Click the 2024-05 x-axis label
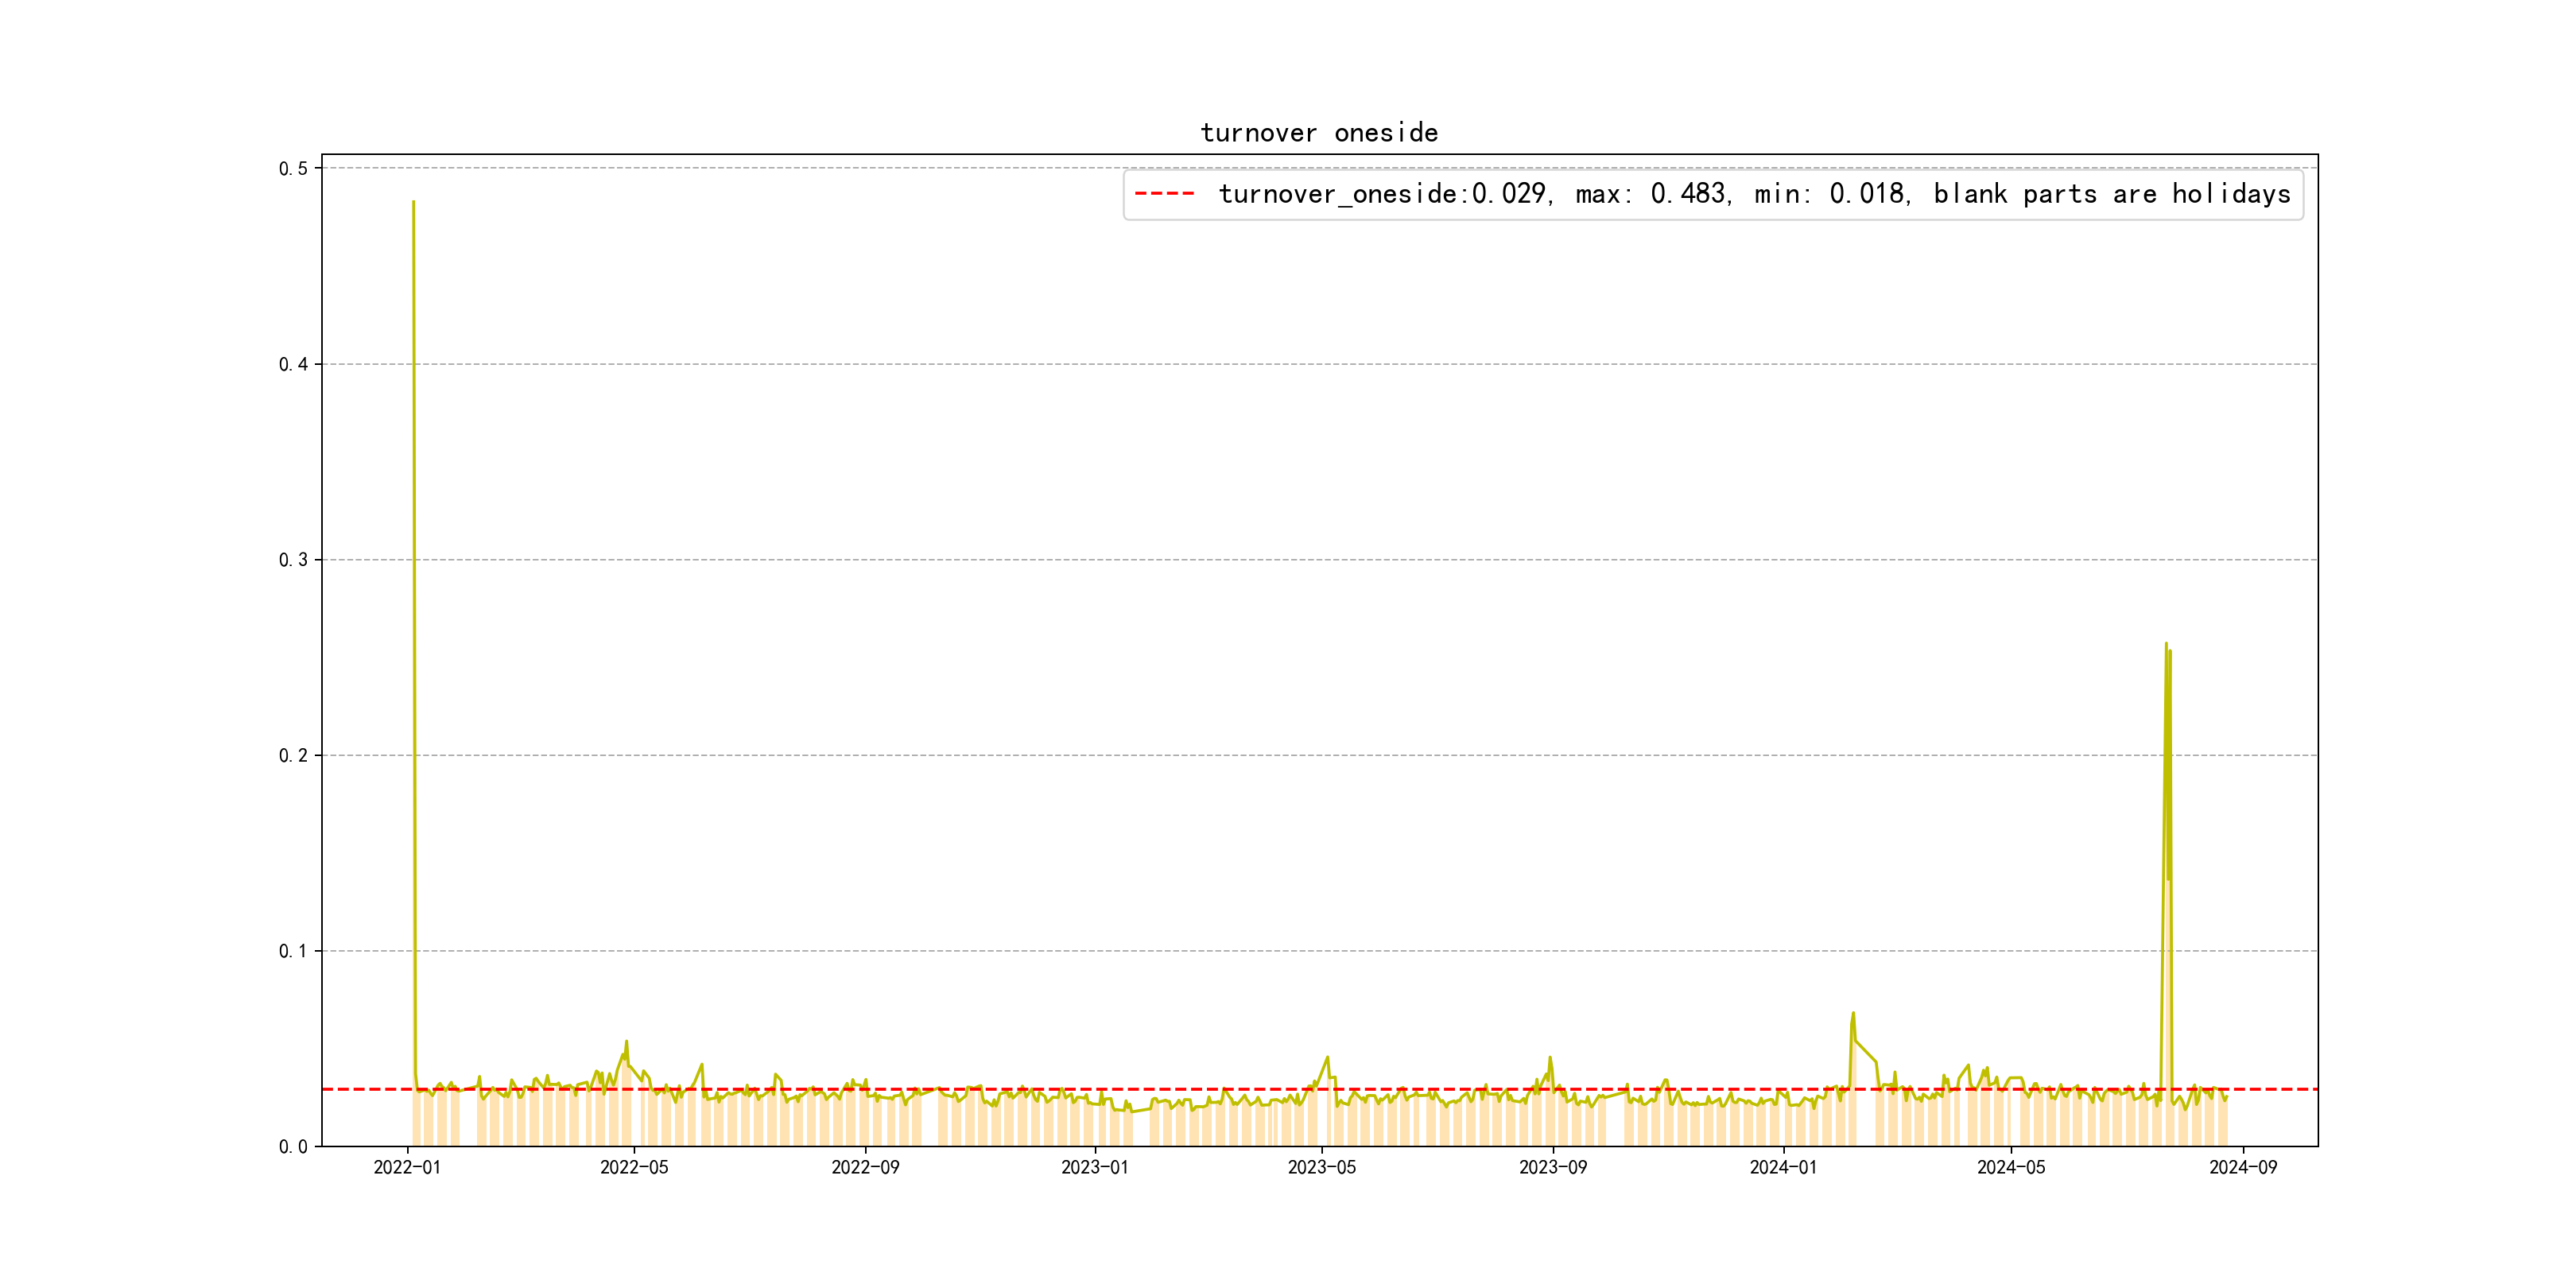This screenshot has height=1288, width=2576. [2011, 1168]
